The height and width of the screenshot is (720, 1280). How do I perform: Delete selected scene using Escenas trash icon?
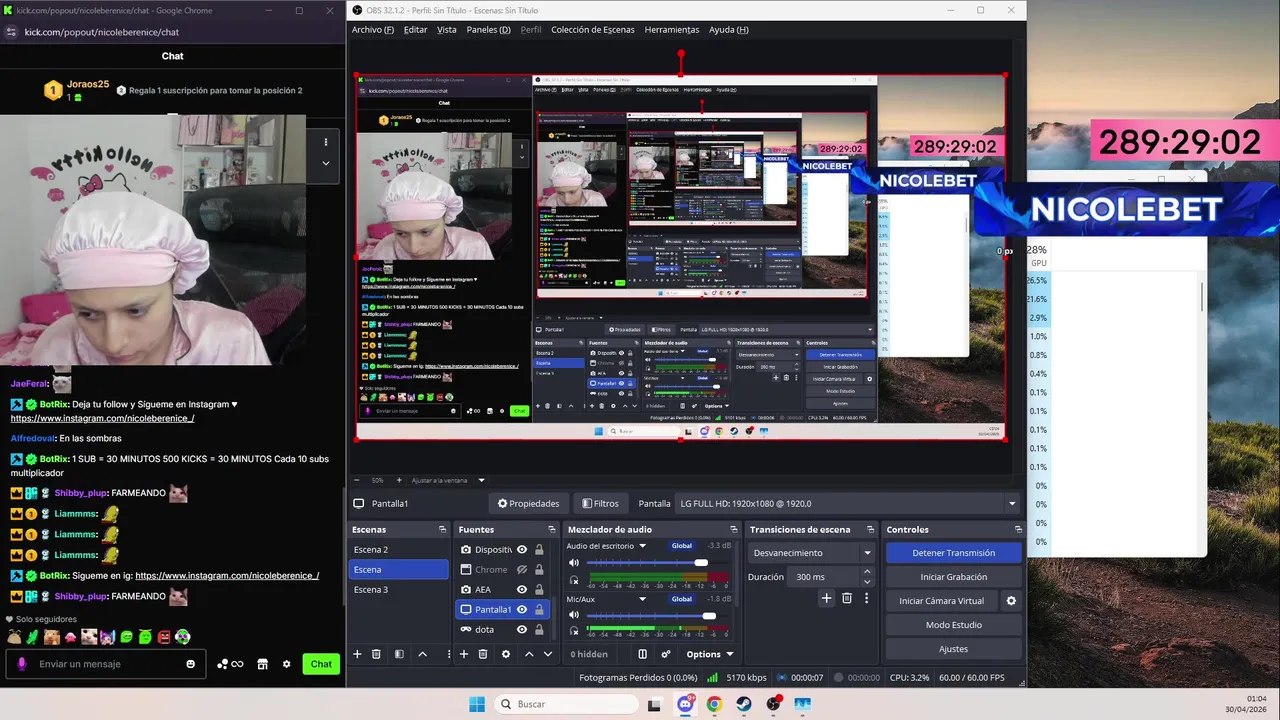coord(376,654)
